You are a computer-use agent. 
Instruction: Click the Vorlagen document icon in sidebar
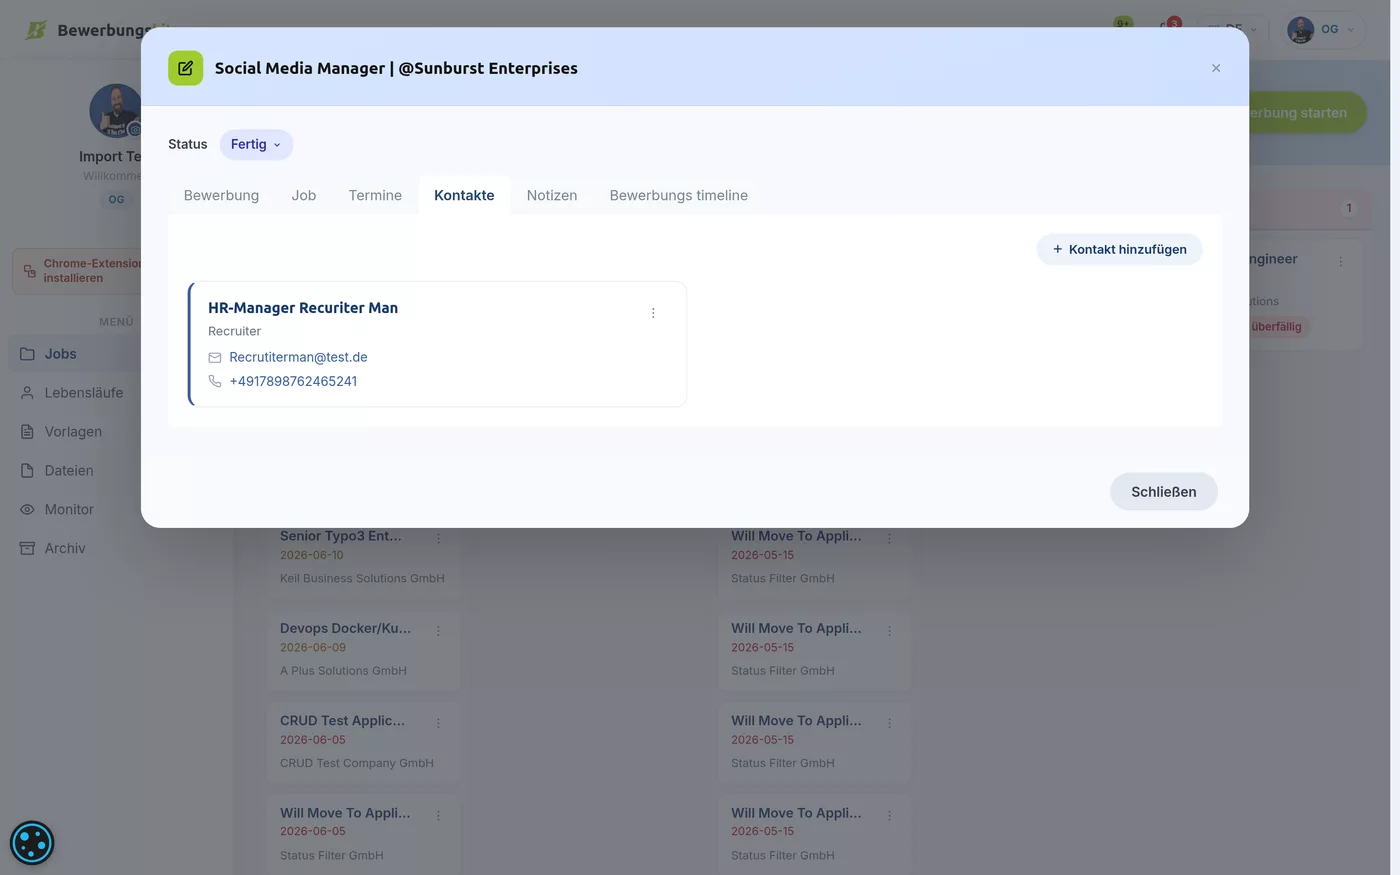(27, 432)
